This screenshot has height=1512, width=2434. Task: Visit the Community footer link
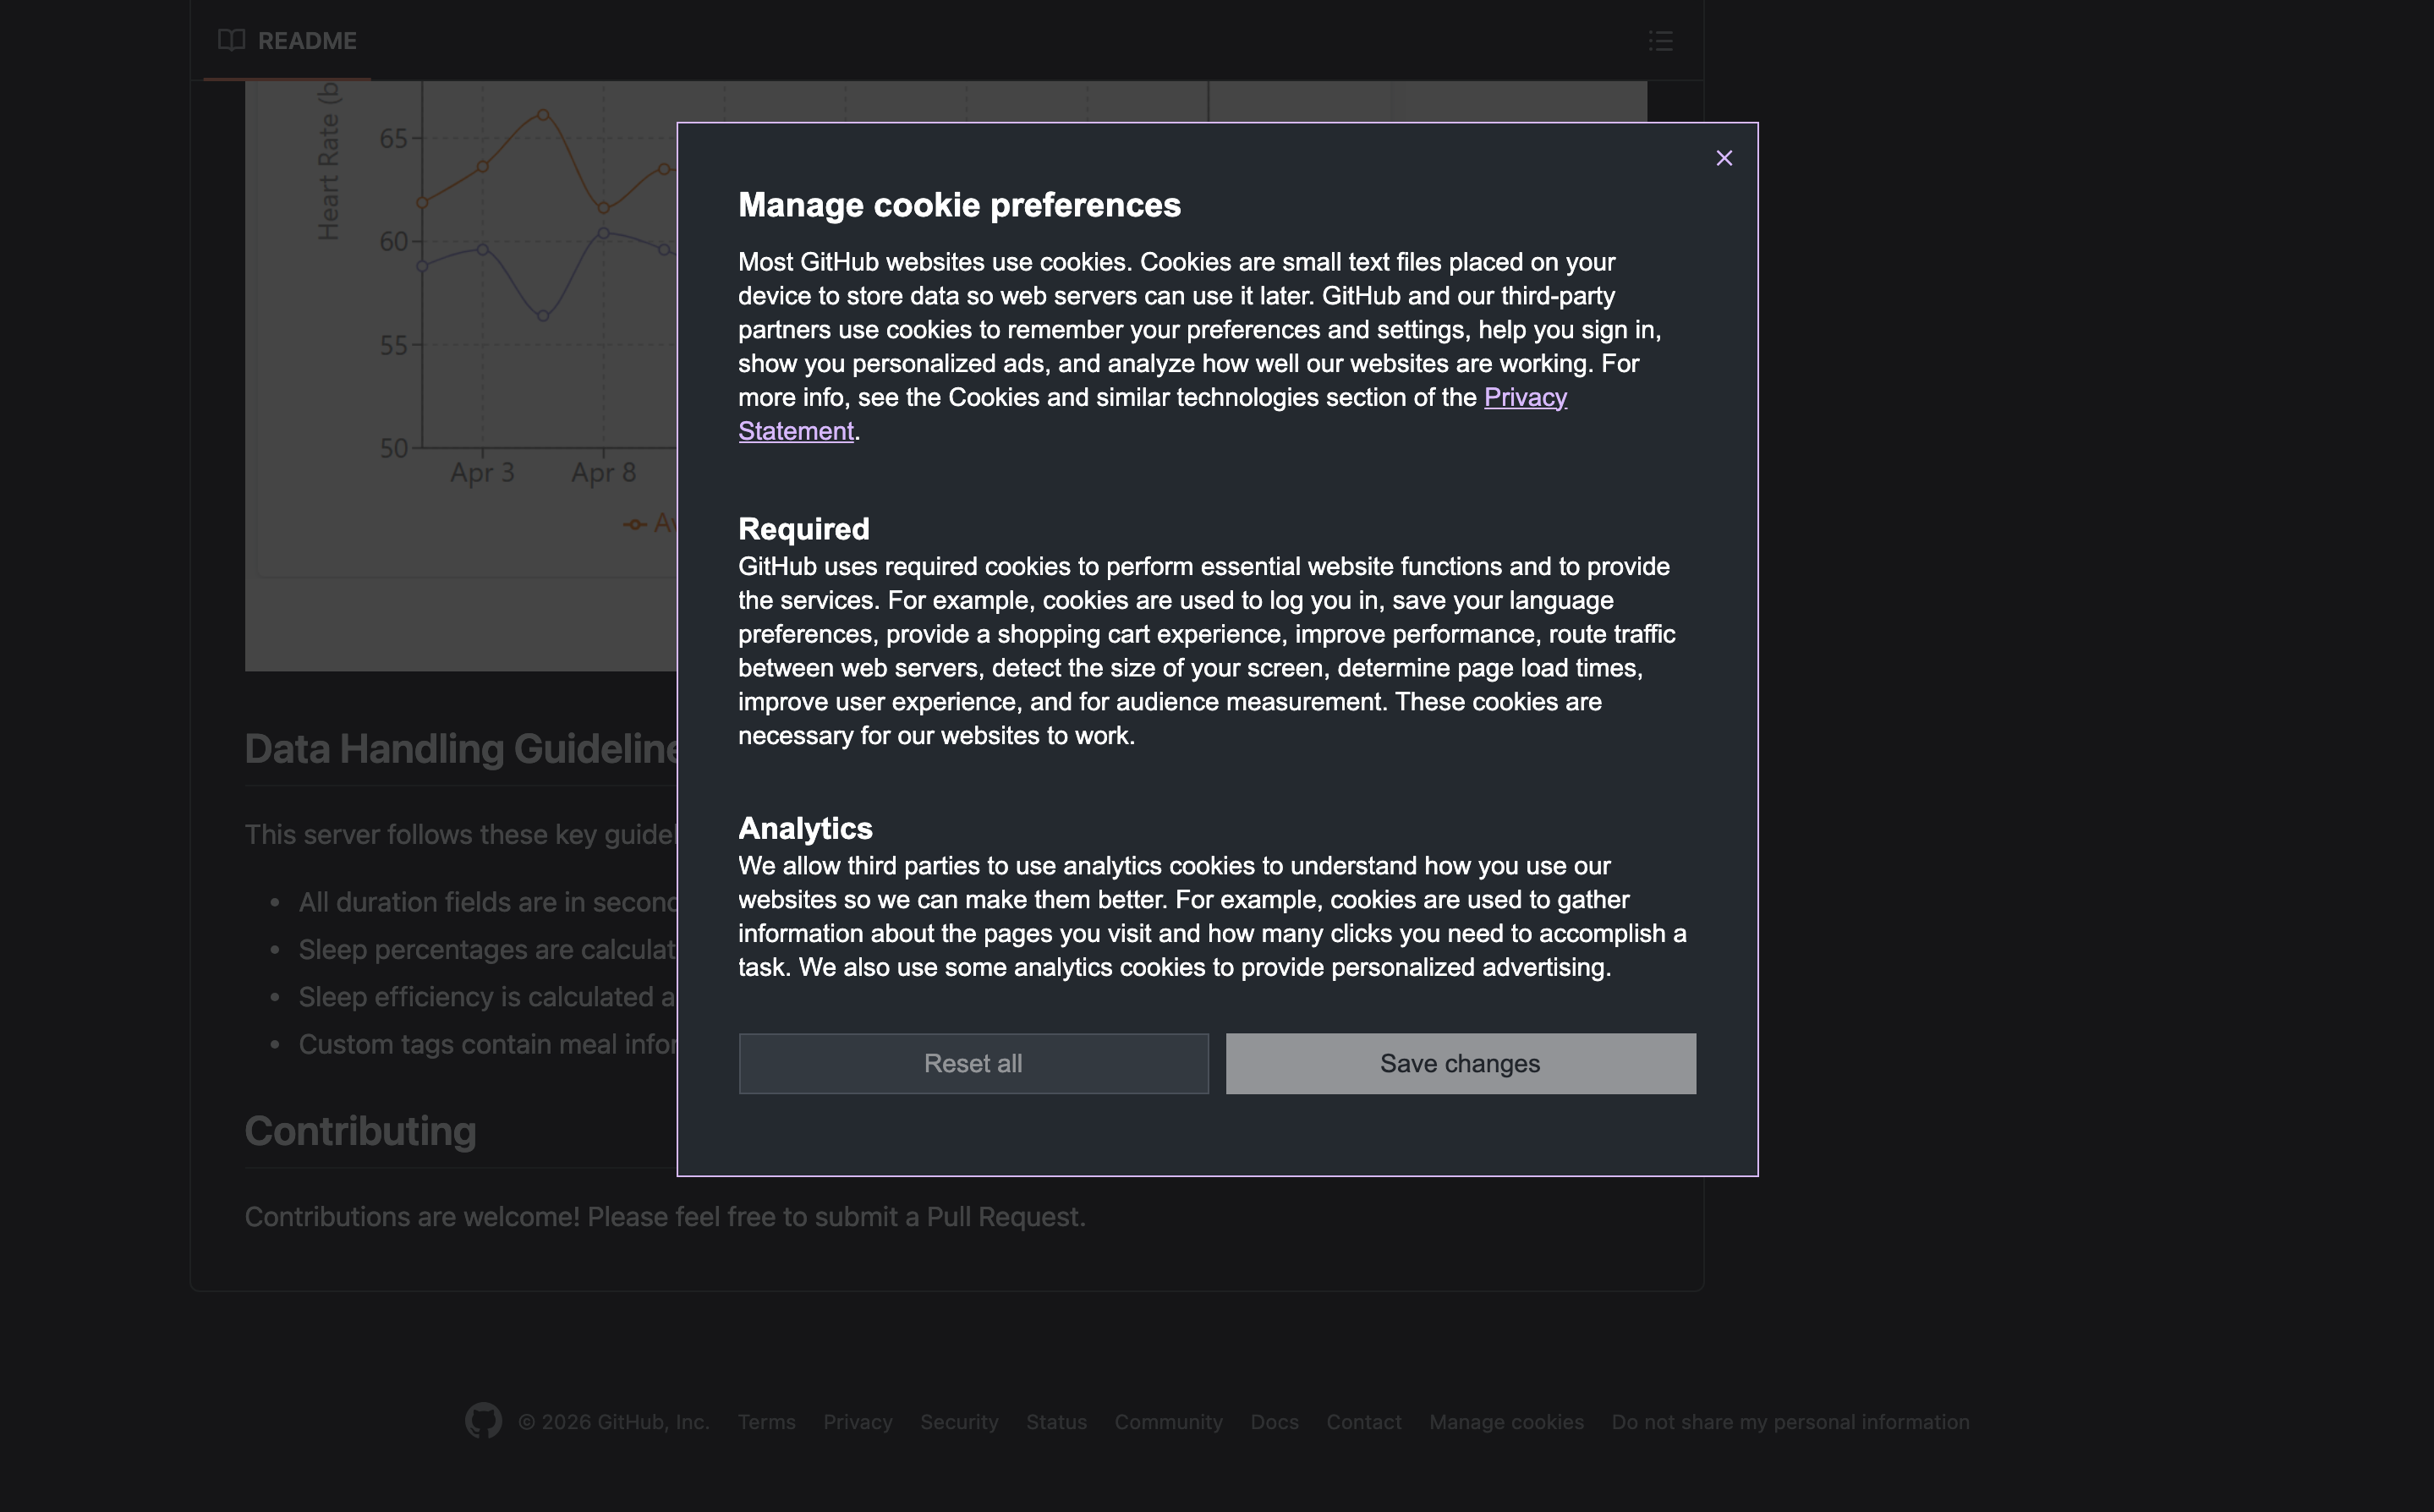click(1168, 1422)
